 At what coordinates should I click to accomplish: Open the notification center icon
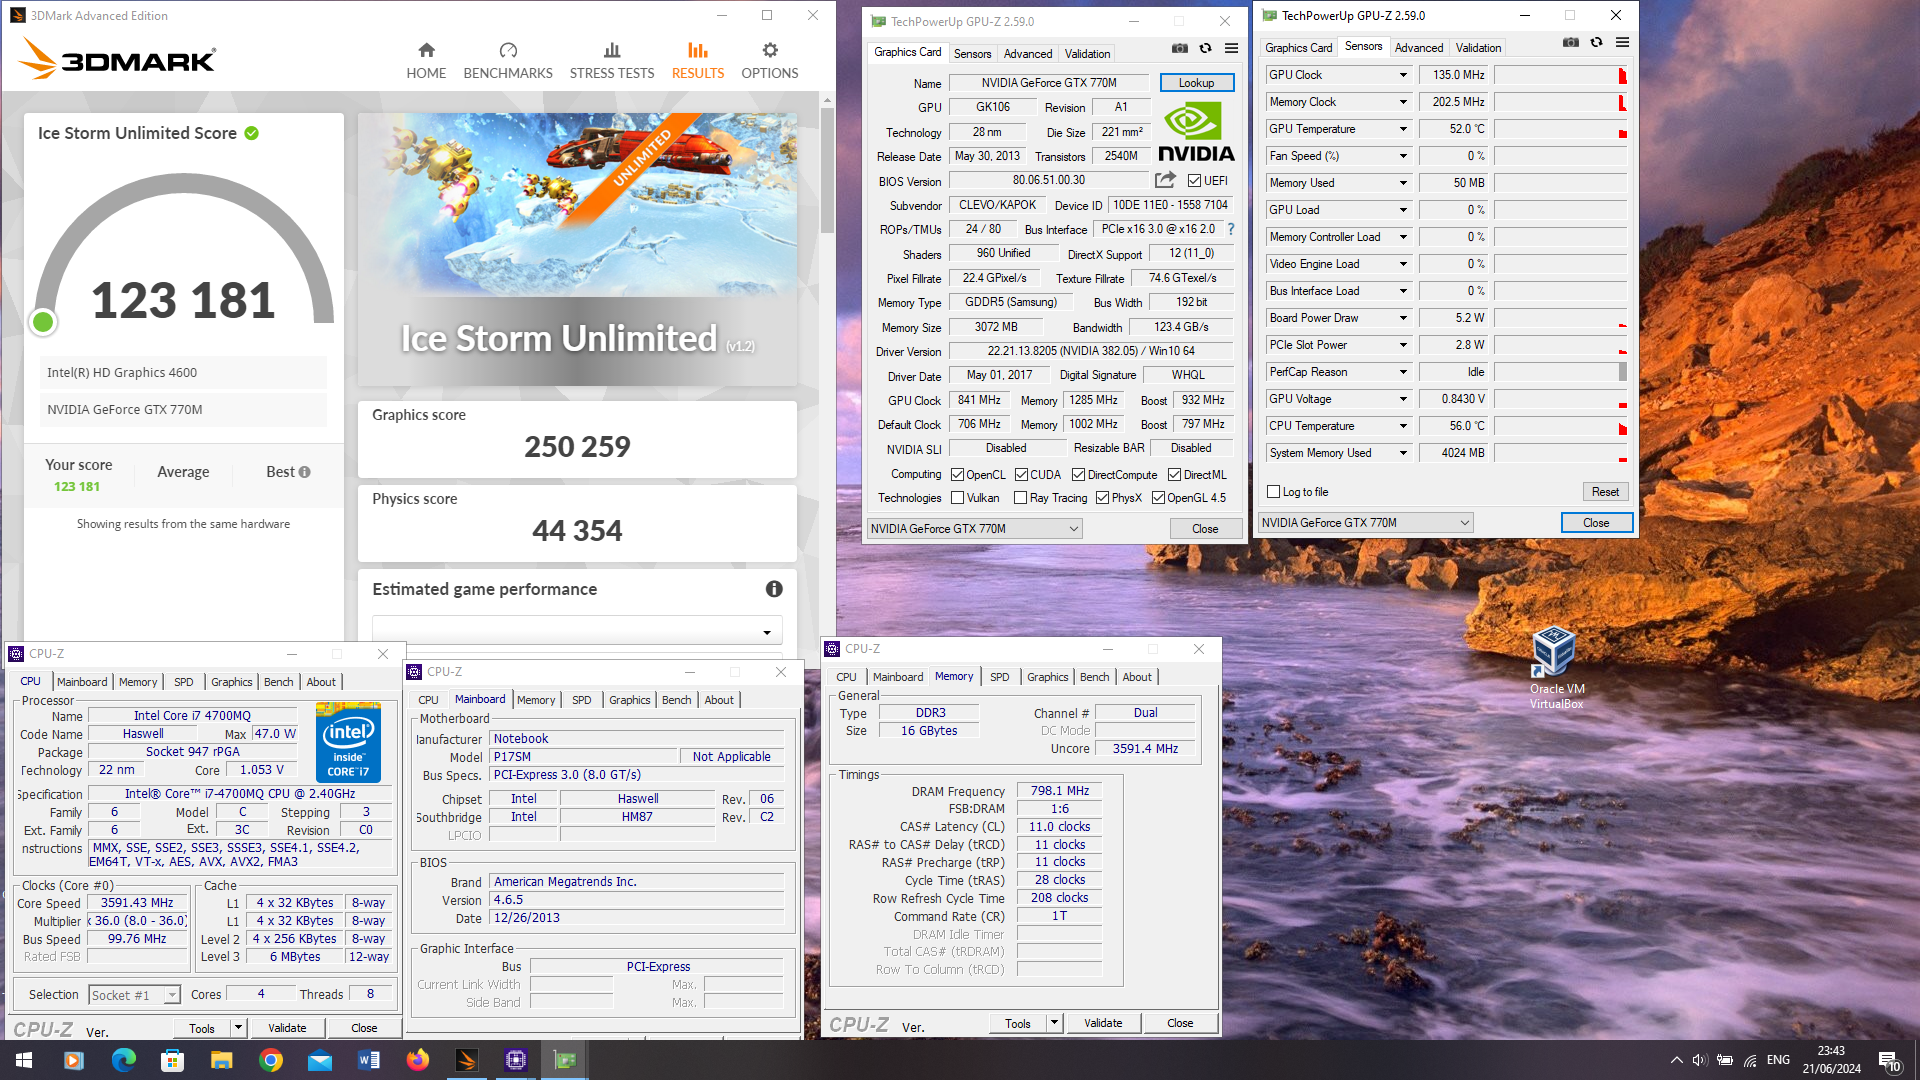point(1889,1060)
